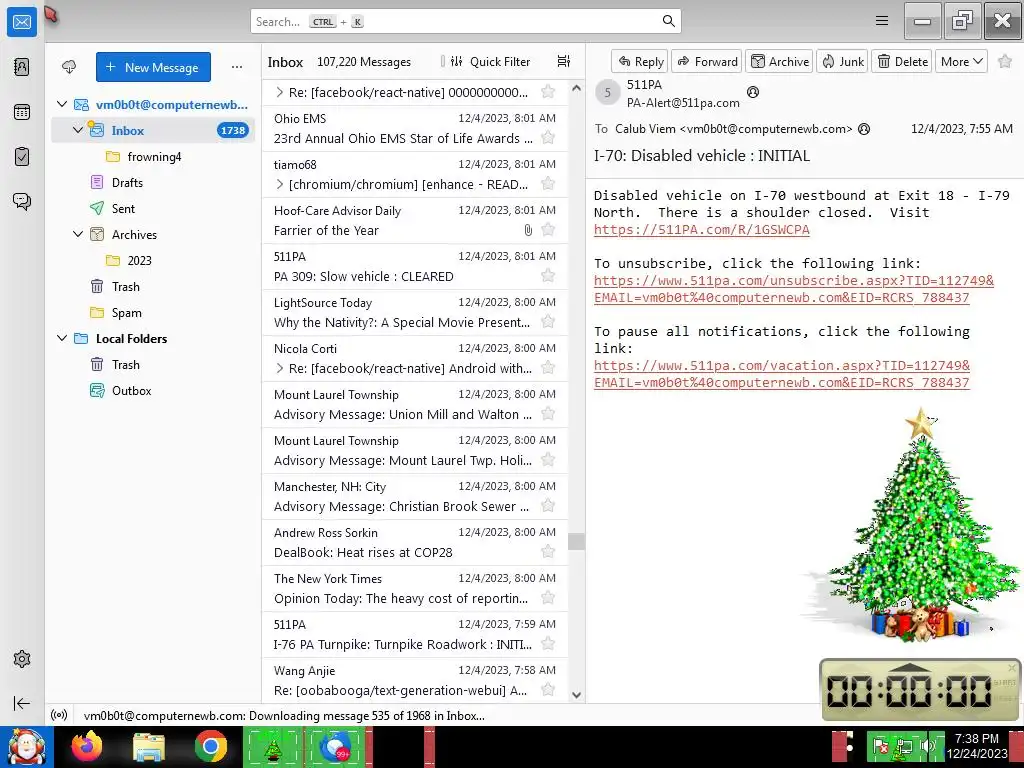
Task: Open the Chat space
Action: pyautogui.click(x=22, y=201)
